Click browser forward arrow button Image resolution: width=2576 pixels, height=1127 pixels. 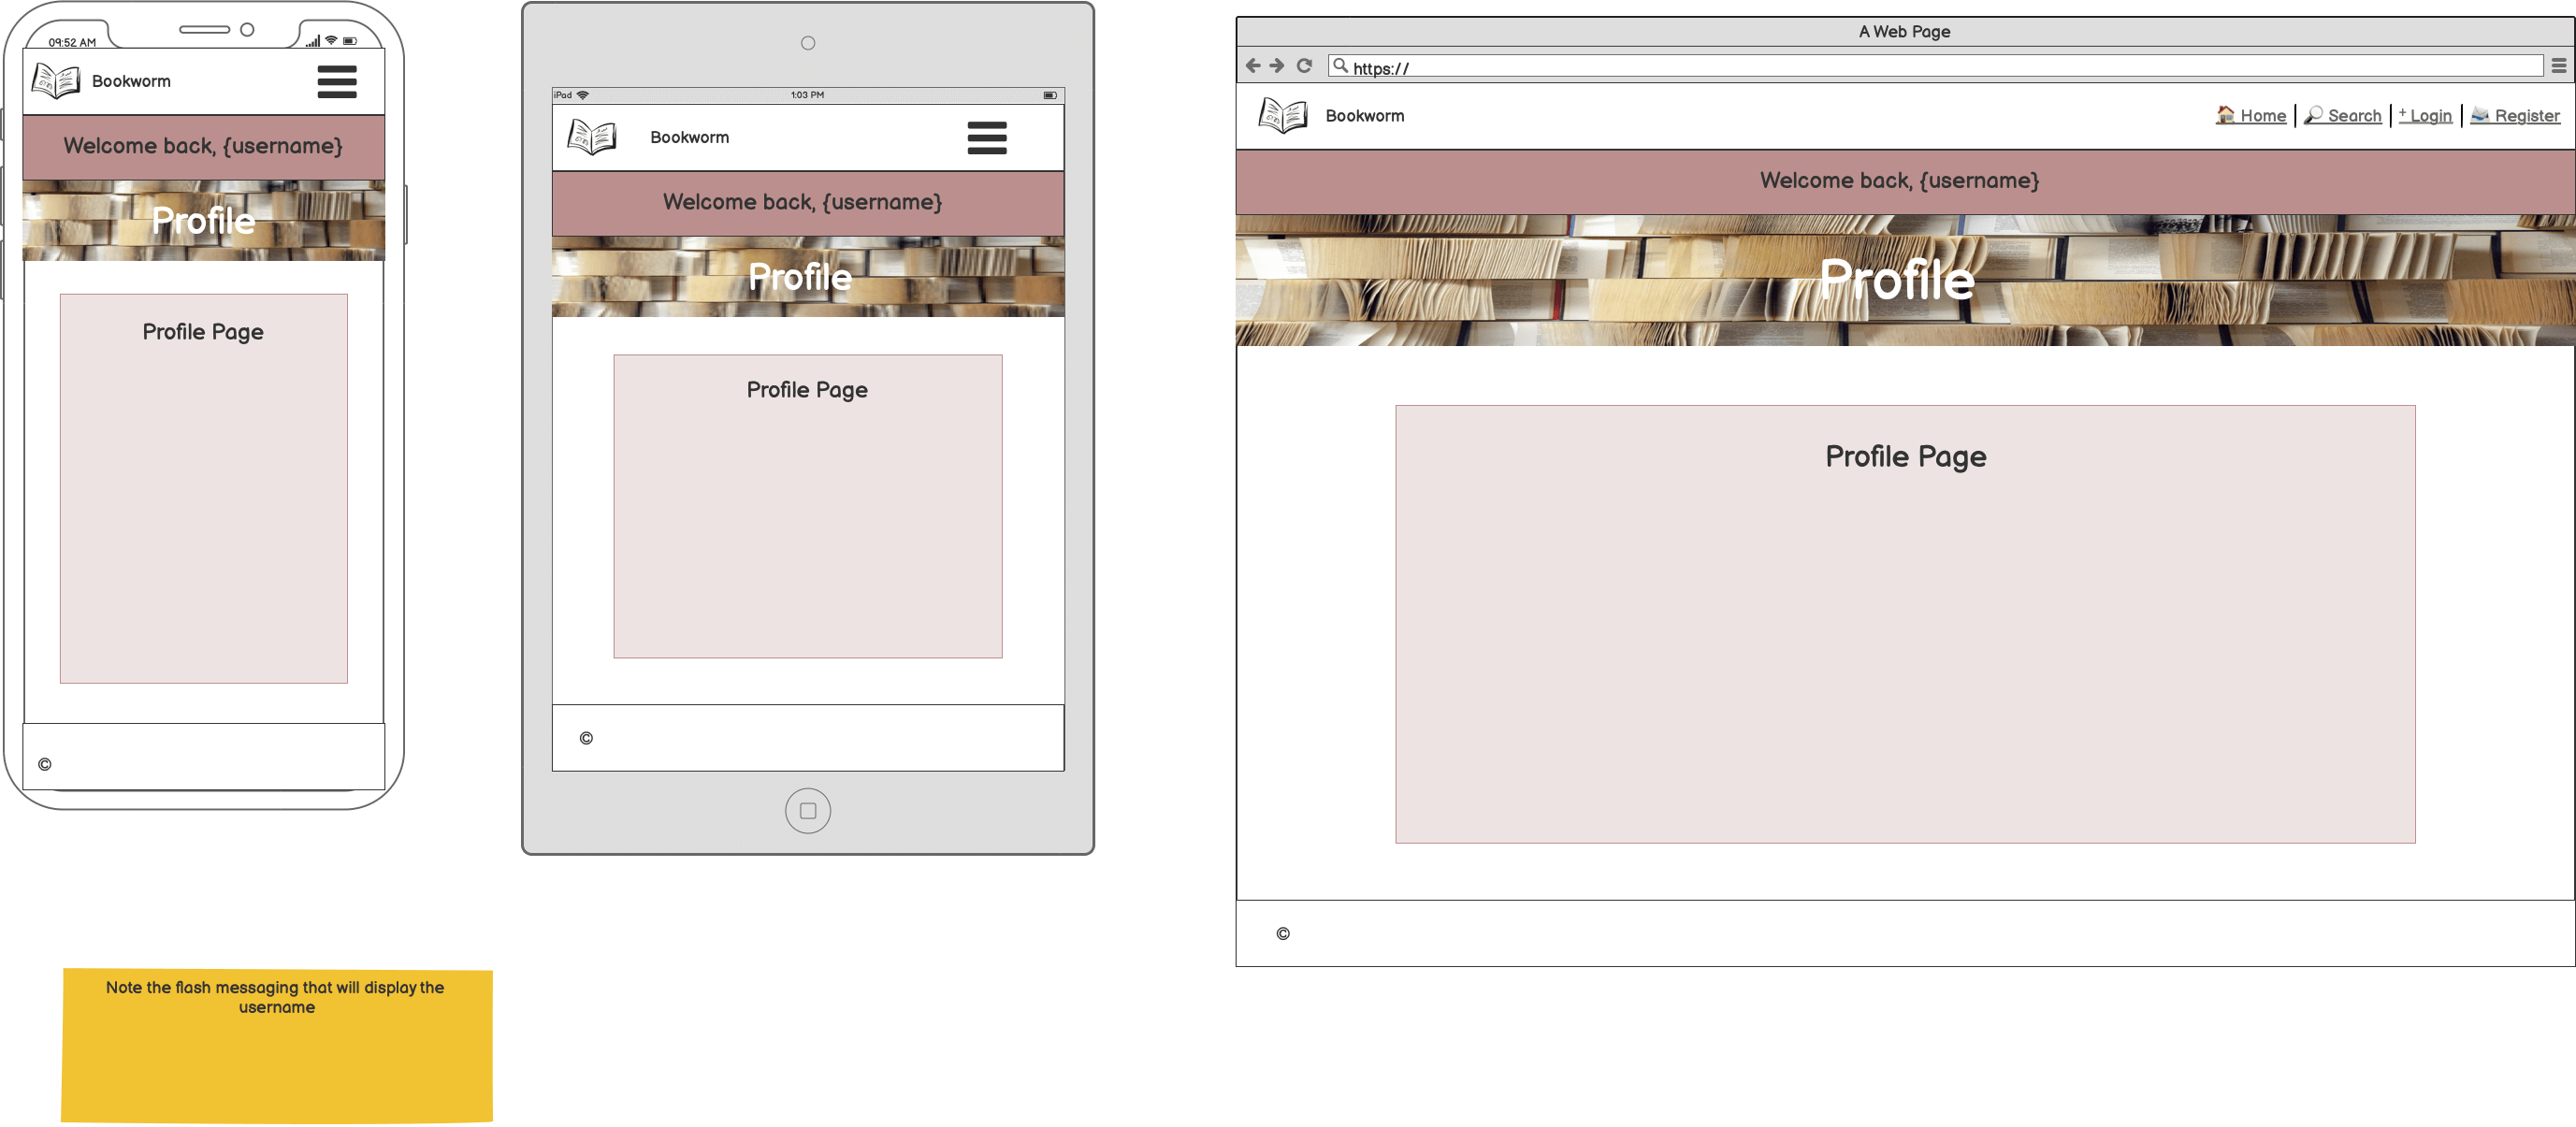pyautogui.click(x=1277, y=66)
